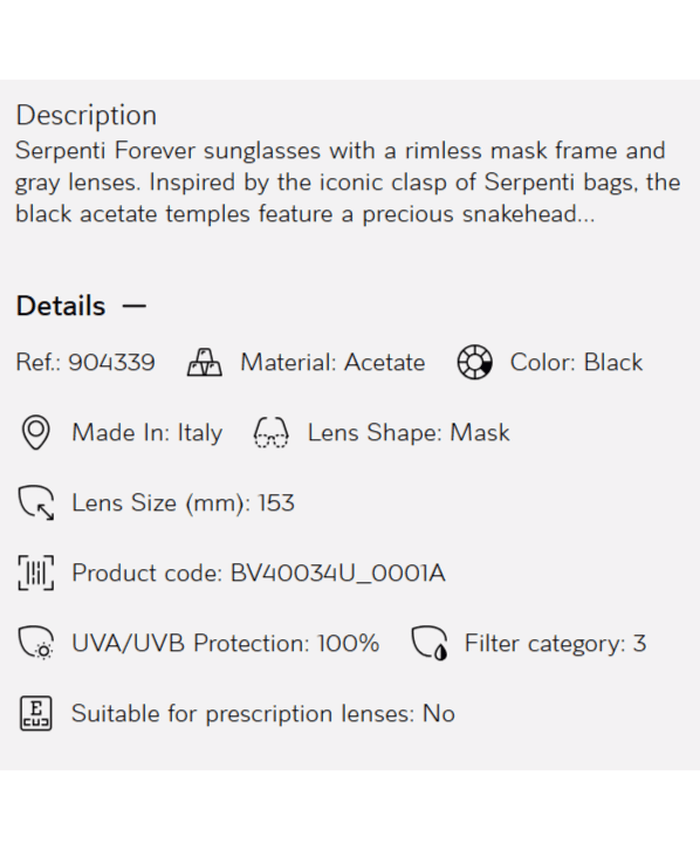The image size is (700, 850).
Task: Click the glasses icon for Lens Shape
Action: click(x=271, y=433)
